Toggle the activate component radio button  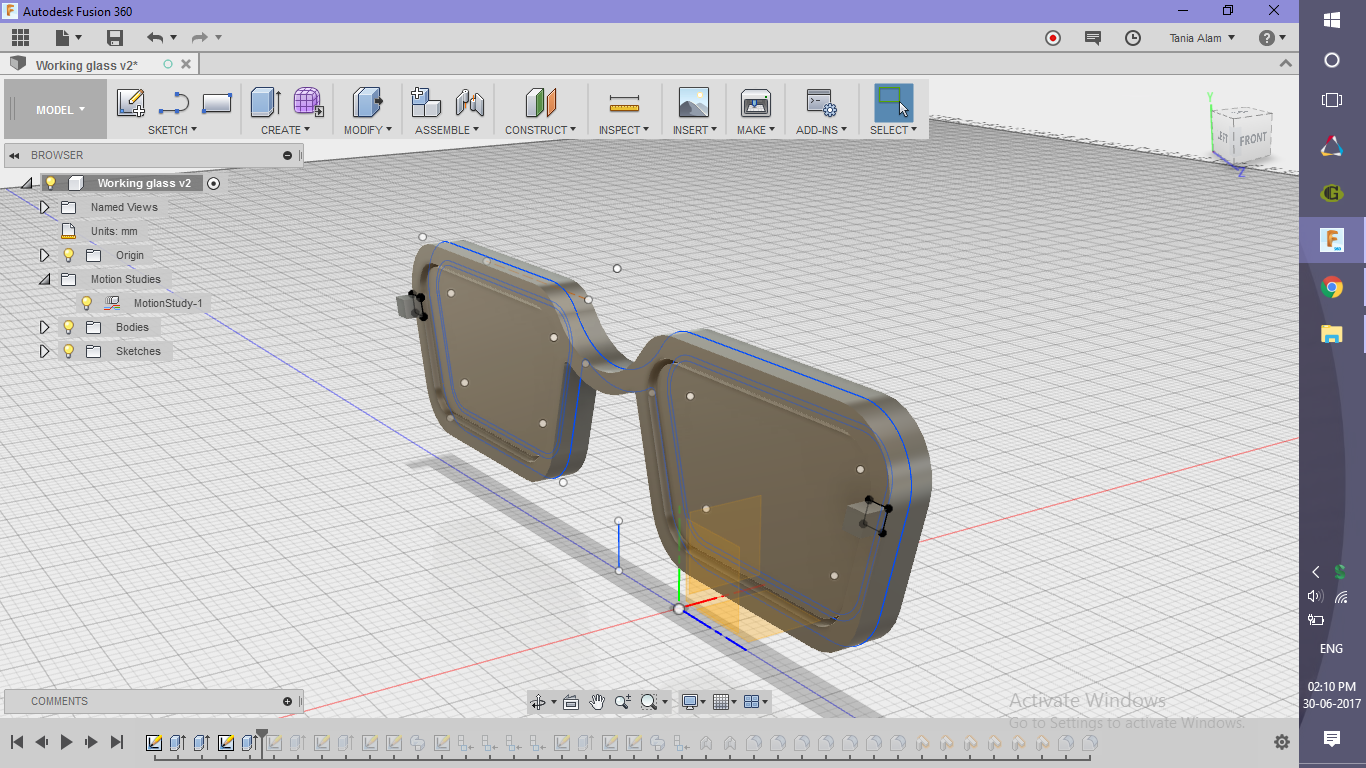[213, 183]
